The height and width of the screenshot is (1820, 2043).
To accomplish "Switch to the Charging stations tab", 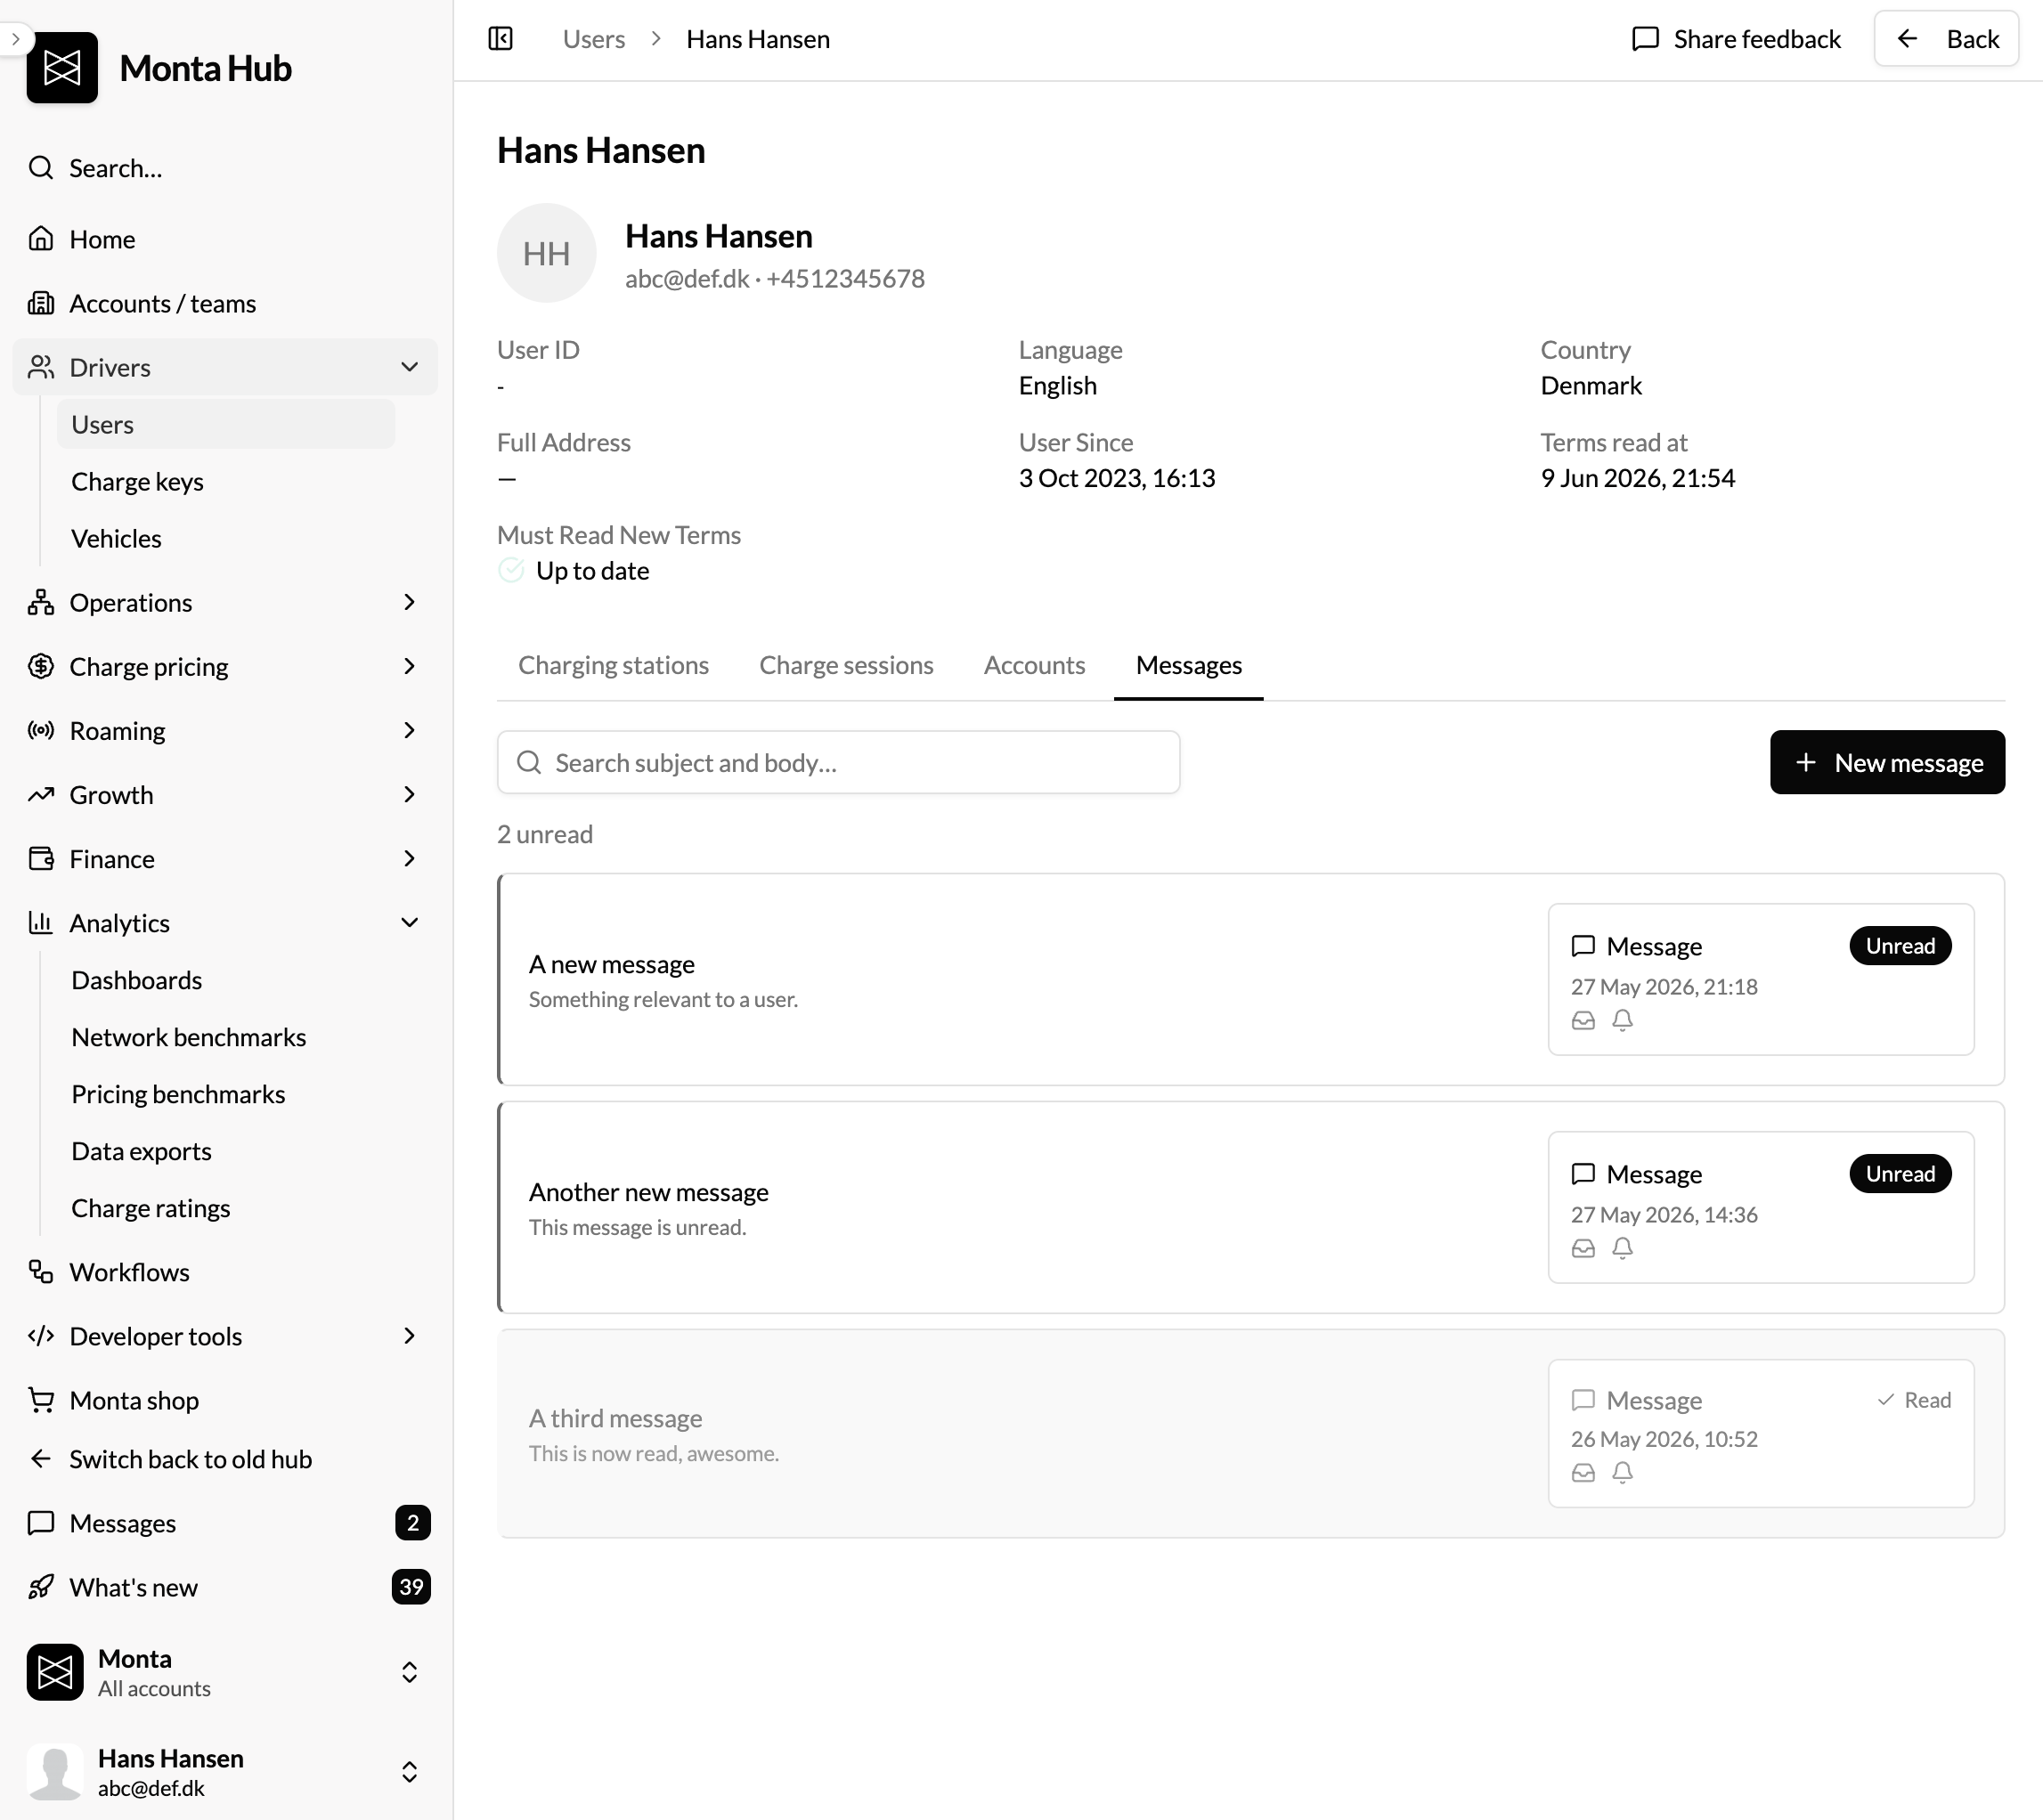I will pyautogui.click(x=613, y=665).
